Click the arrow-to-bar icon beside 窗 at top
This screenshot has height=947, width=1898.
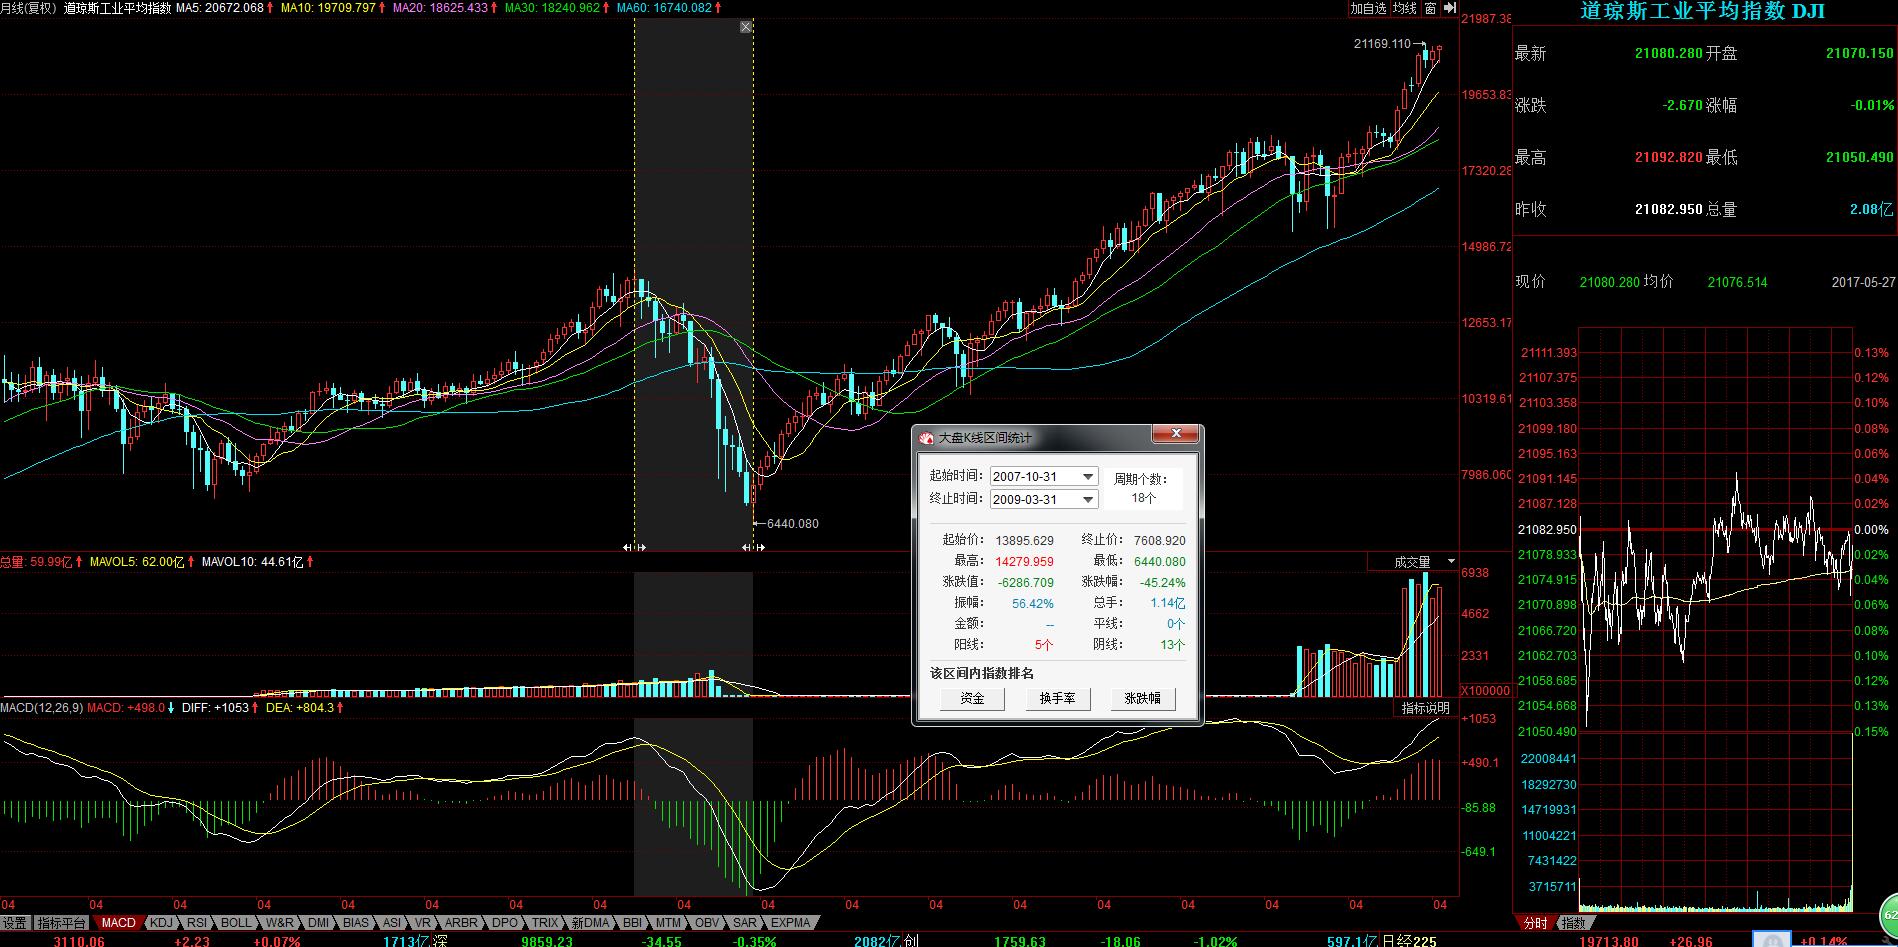click(1449, 8)
